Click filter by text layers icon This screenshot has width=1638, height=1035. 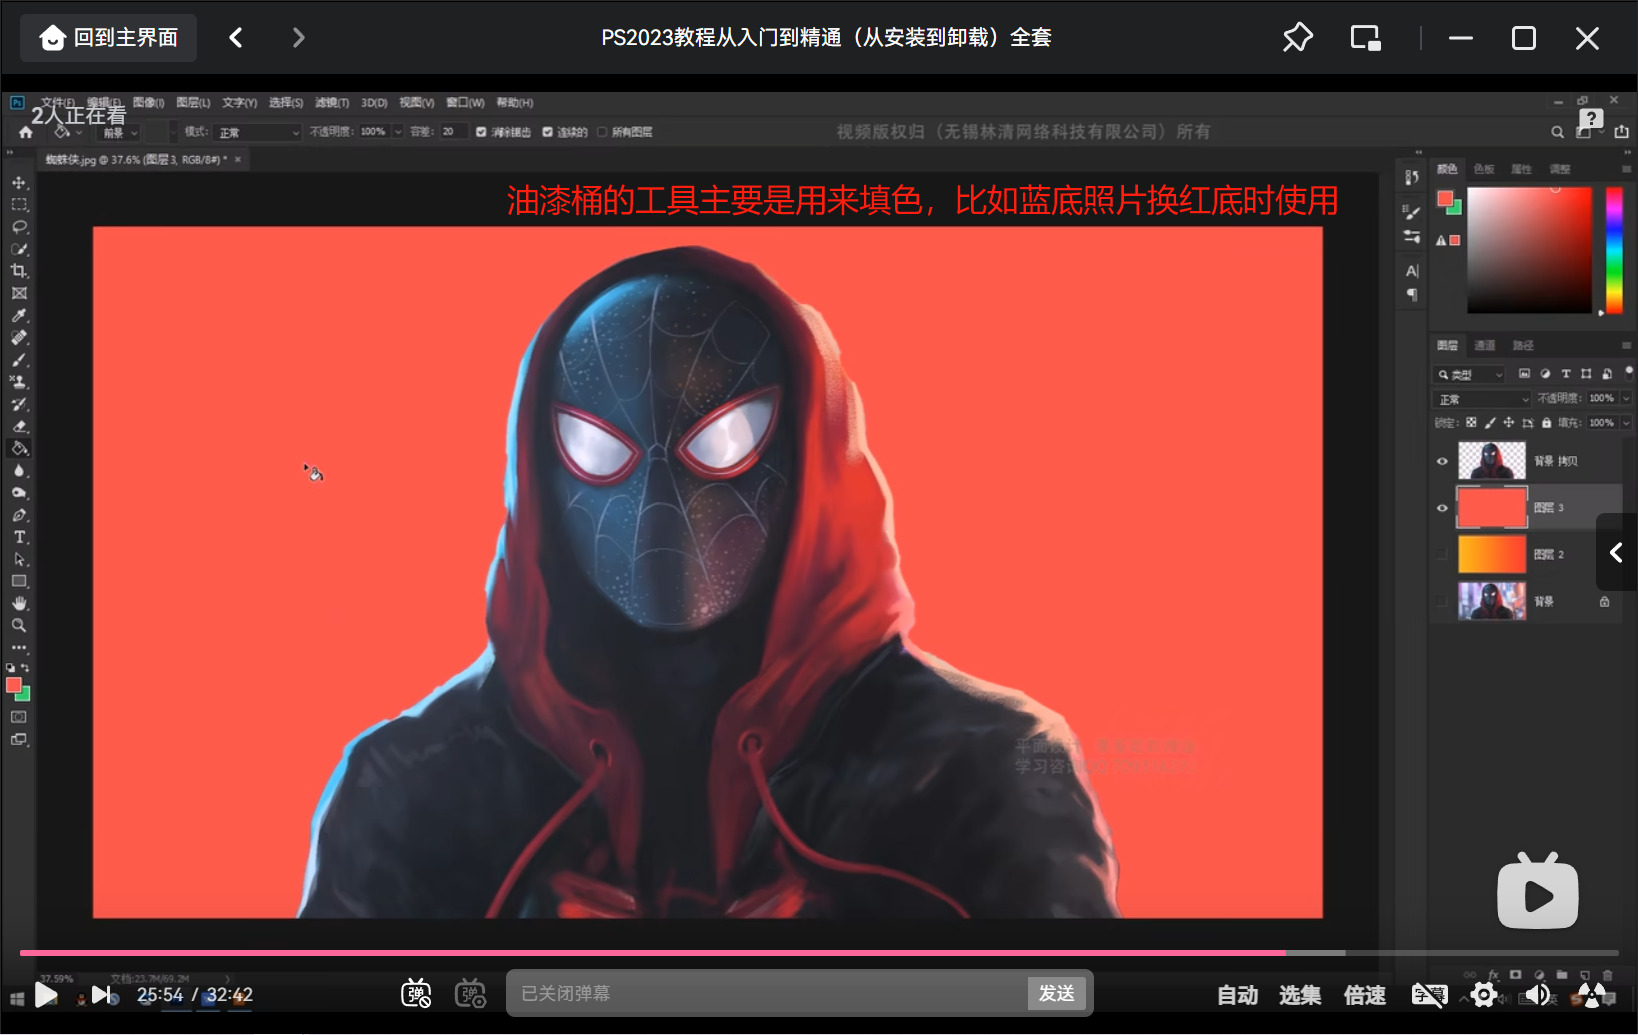[1566, 374]
